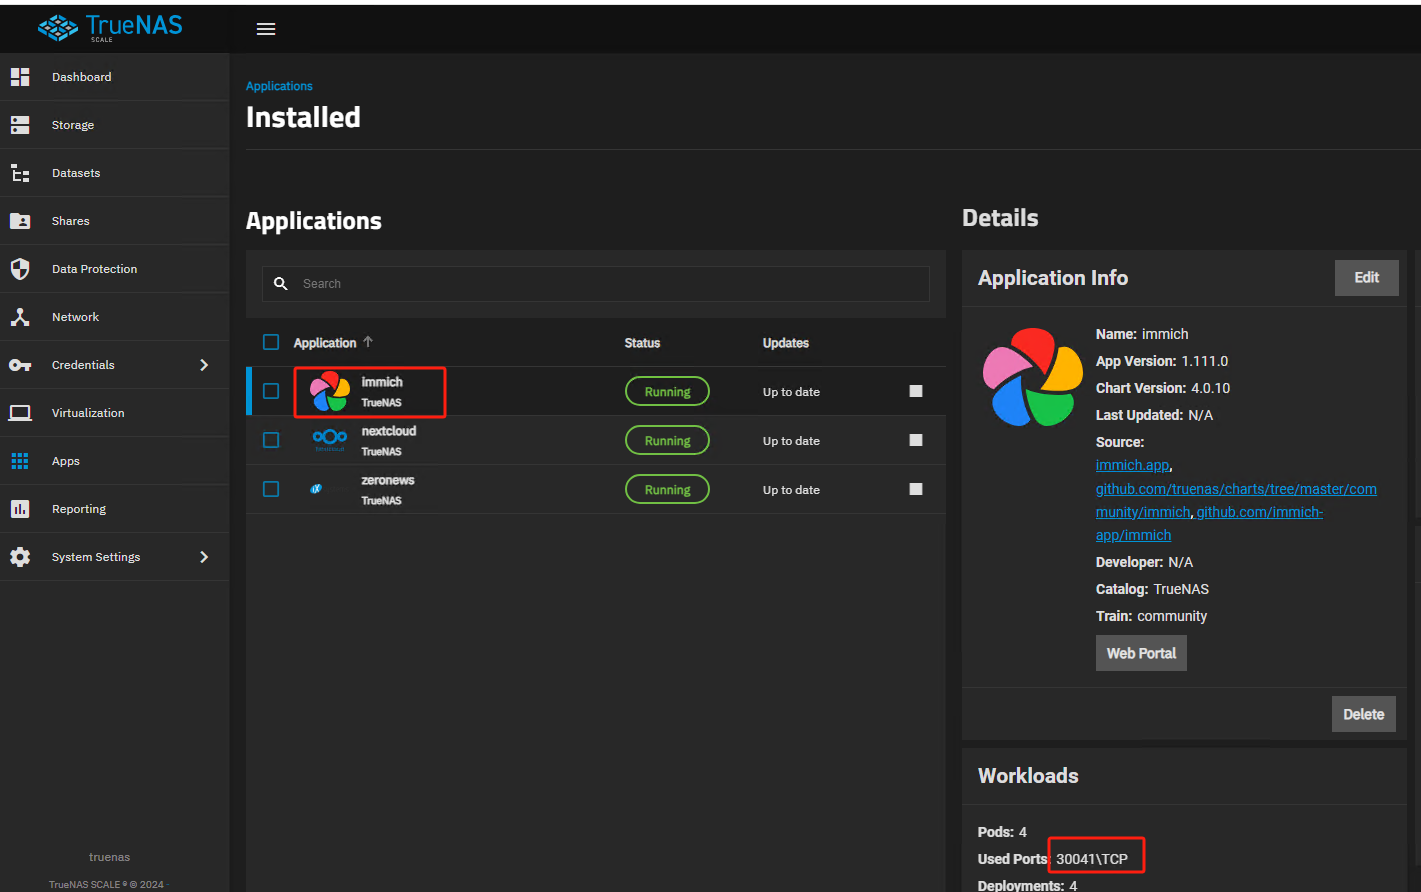Select all applications checkbox in header
1421x892 pixels.
(271, 342)
